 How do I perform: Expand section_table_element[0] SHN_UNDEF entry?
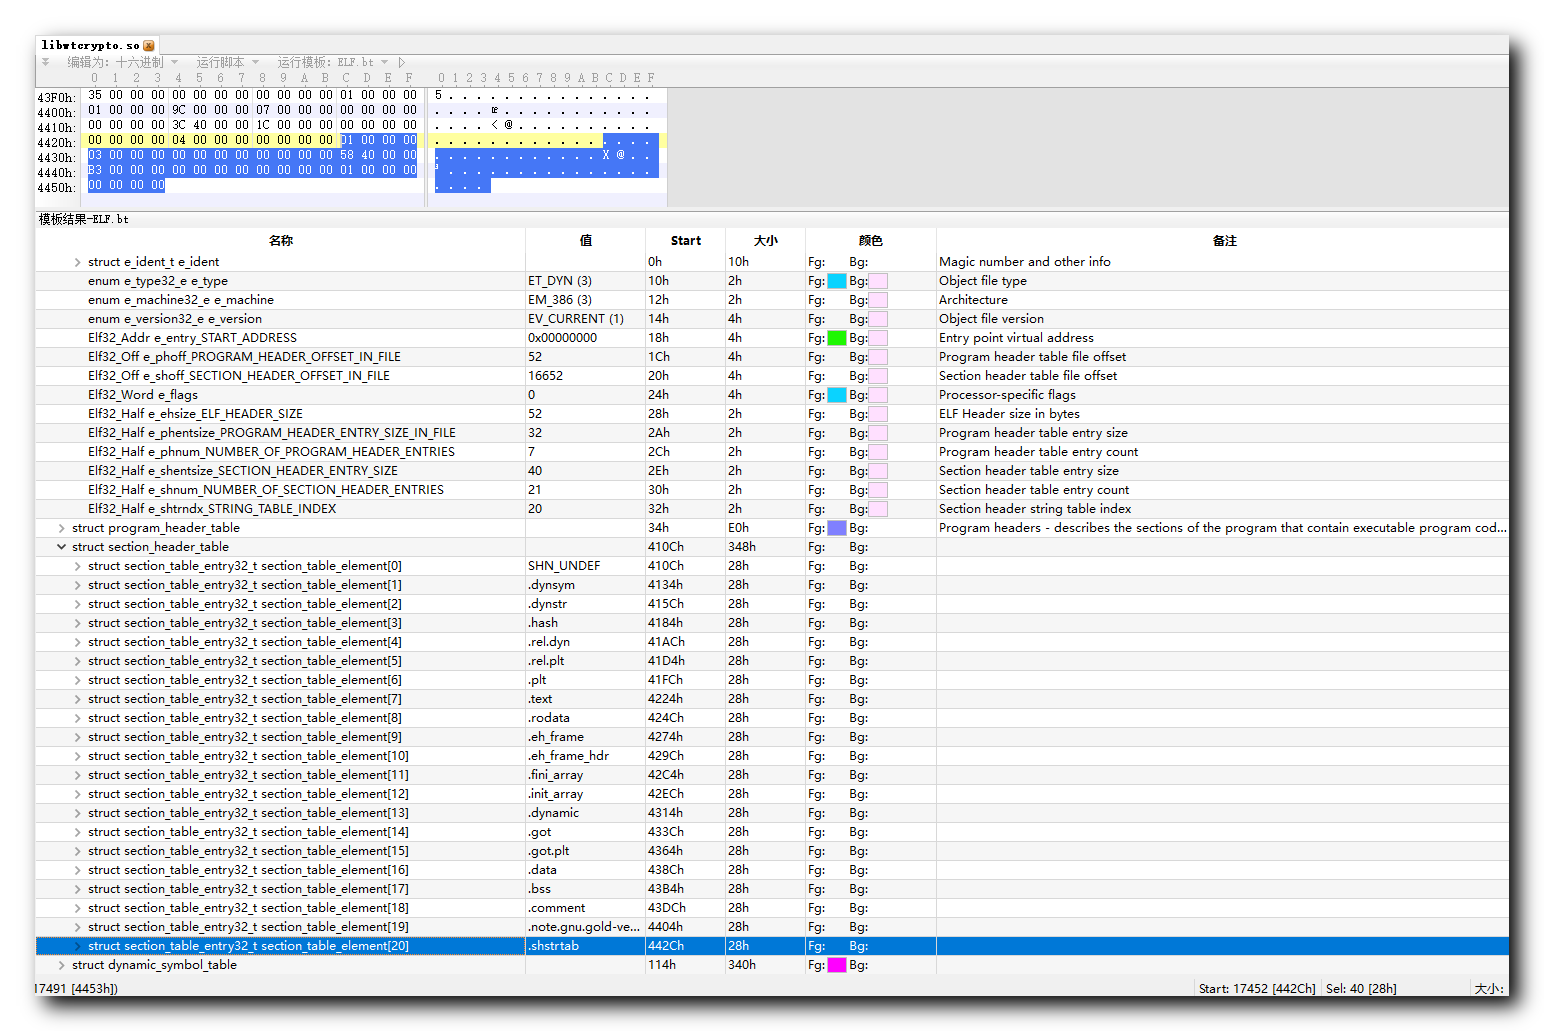click(77, 566)
